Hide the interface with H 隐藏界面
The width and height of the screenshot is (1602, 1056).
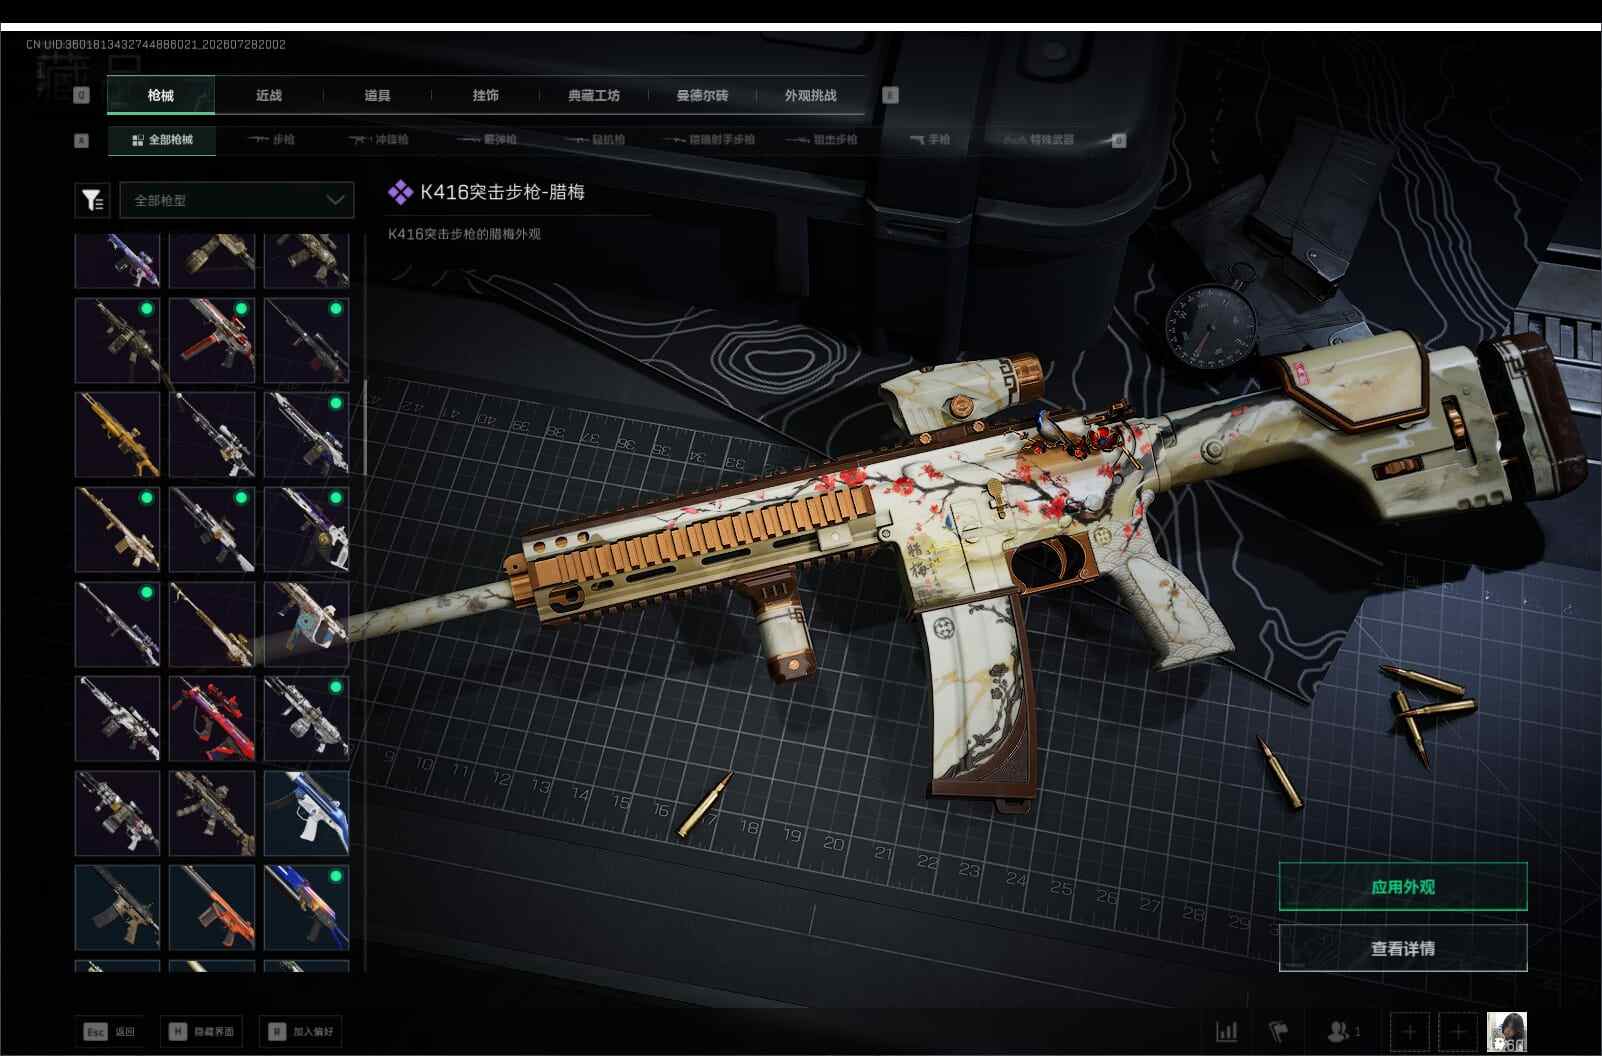point(201,1032)
